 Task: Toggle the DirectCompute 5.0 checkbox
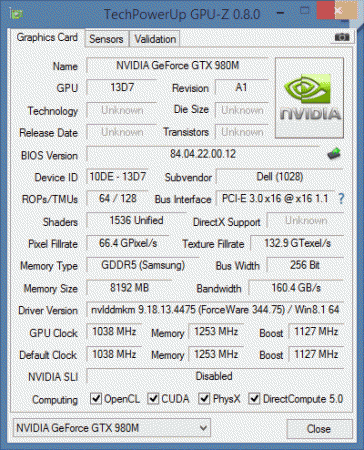254,399
